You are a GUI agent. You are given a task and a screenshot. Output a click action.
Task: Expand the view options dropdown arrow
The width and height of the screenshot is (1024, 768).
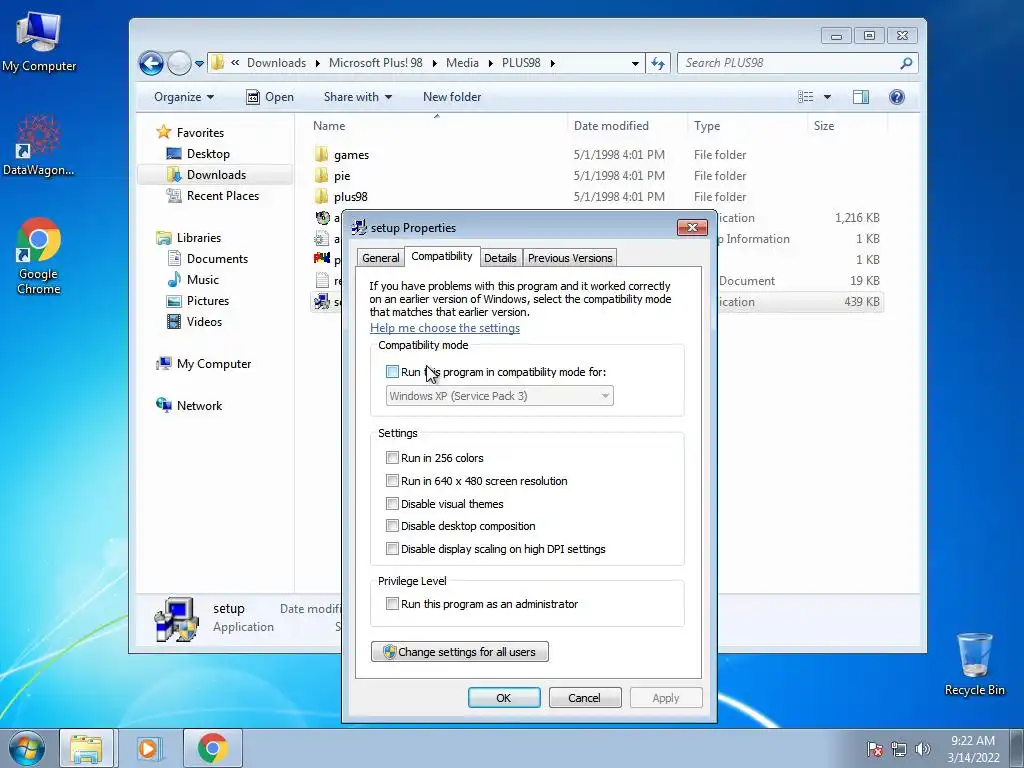click(x=827, y=97)
